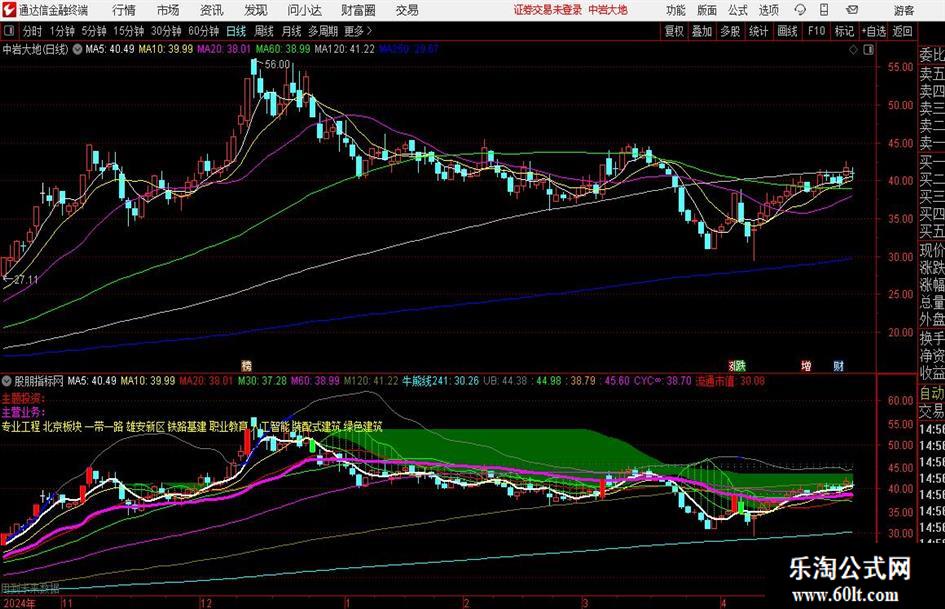The image size is (945, 609).
Task: Switch to 15分钟 period tab
Action: click(128, 31)
